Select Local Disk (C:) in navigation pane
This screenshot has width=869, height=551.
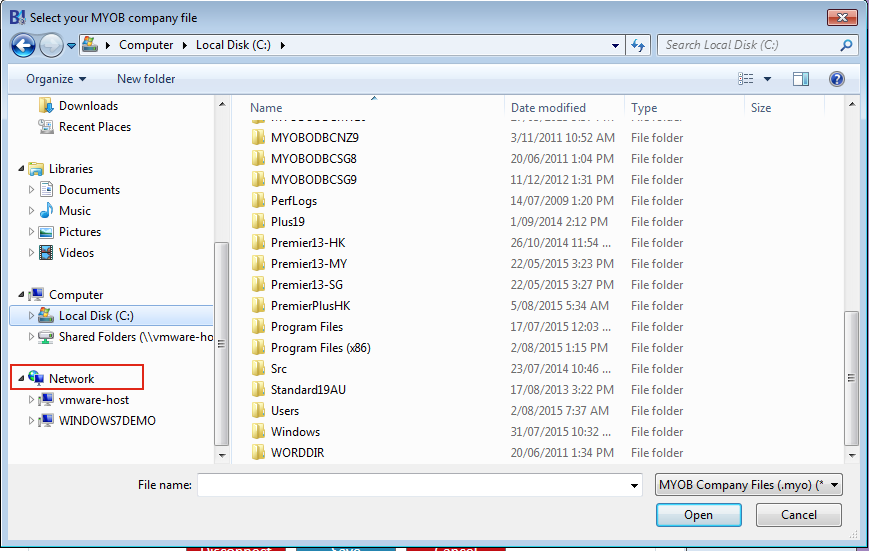pyautogui.click(x=111, y=315)
